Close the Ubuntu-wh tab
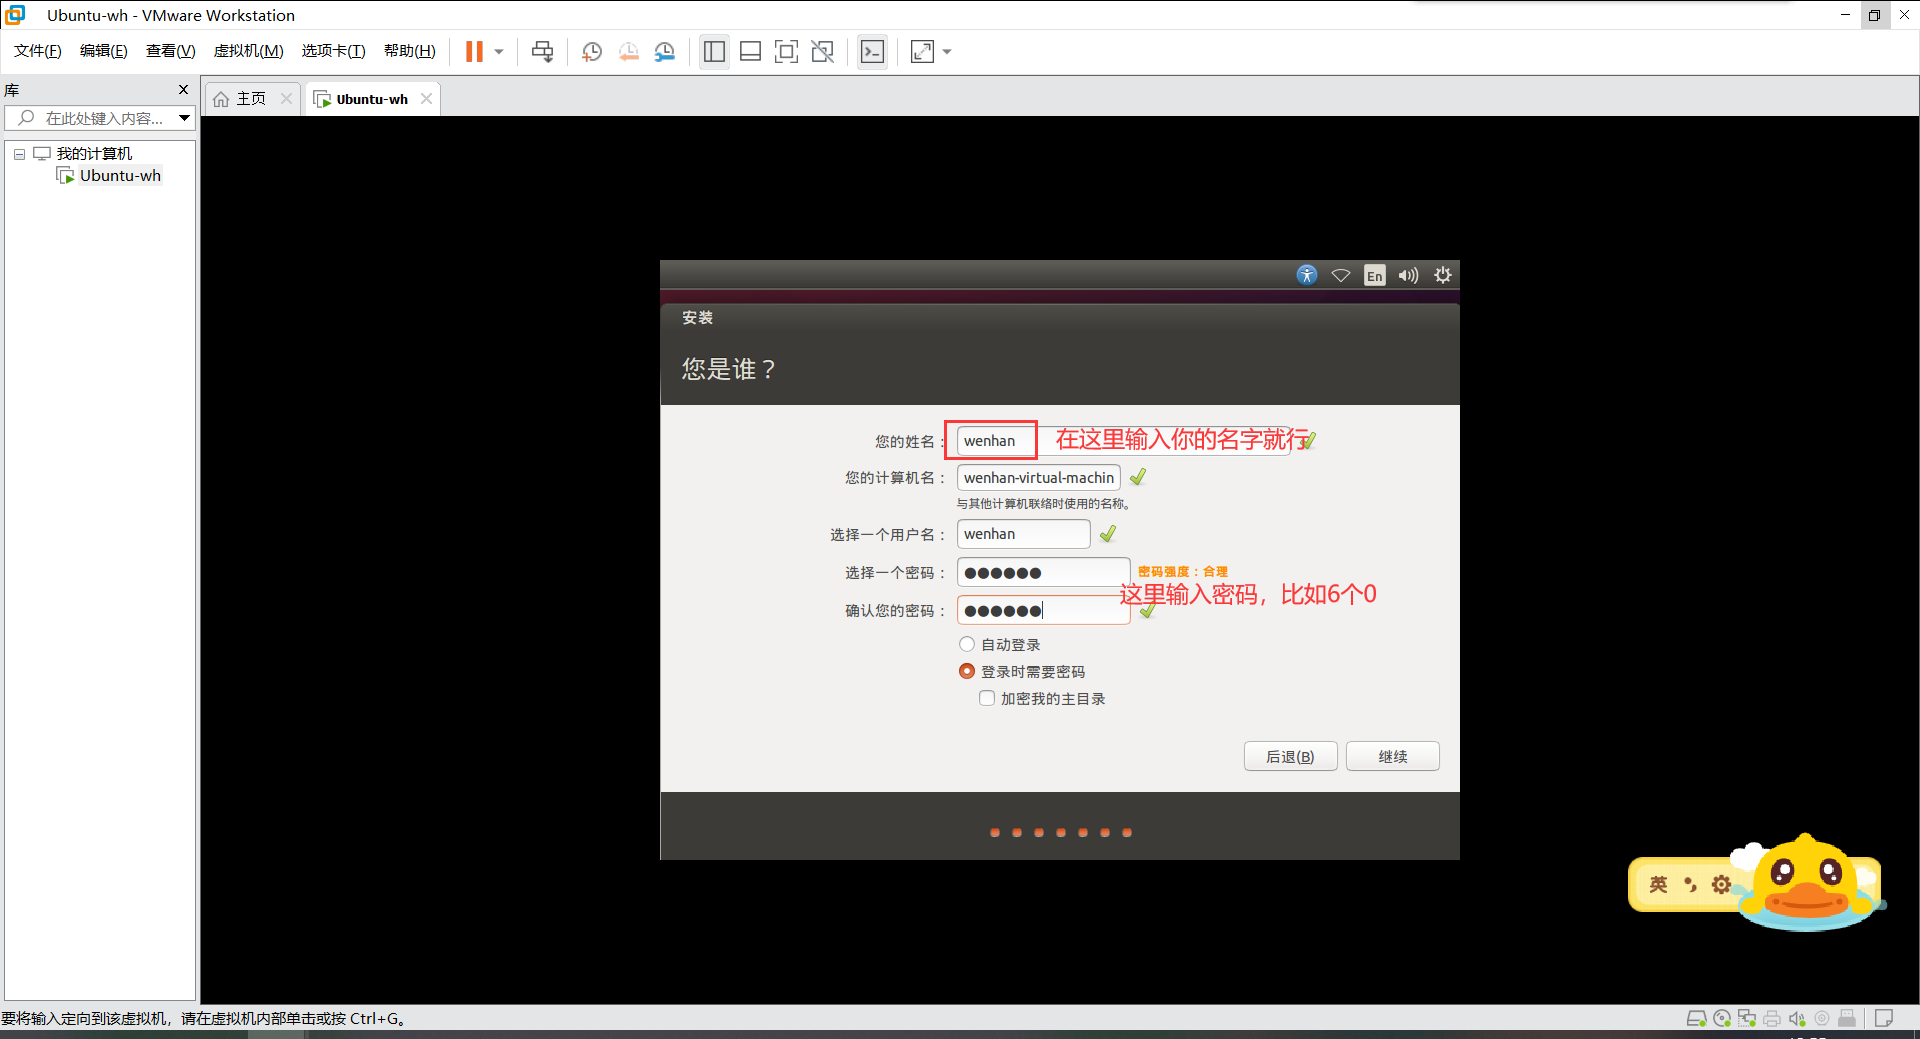The height and width of the screenshot is (1039, 1920). tap(427, 98)
